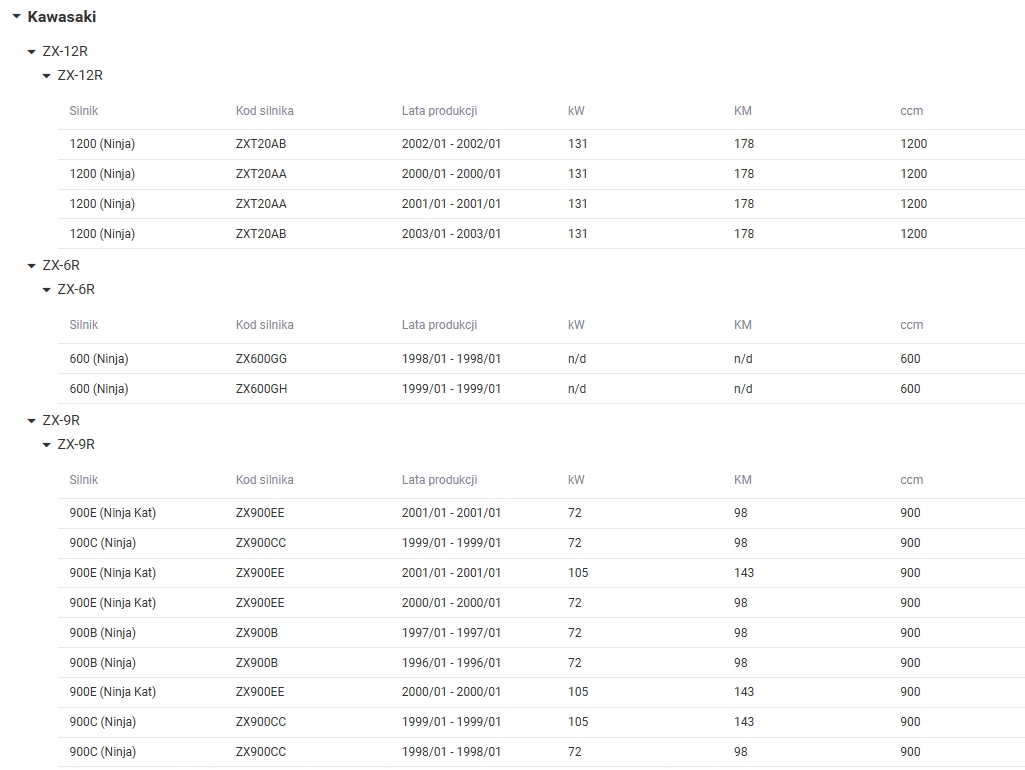Click "2001/01 - 2001/01" in the ZXT20AA row
The image size is (1025, 770).
click(451, 204)
